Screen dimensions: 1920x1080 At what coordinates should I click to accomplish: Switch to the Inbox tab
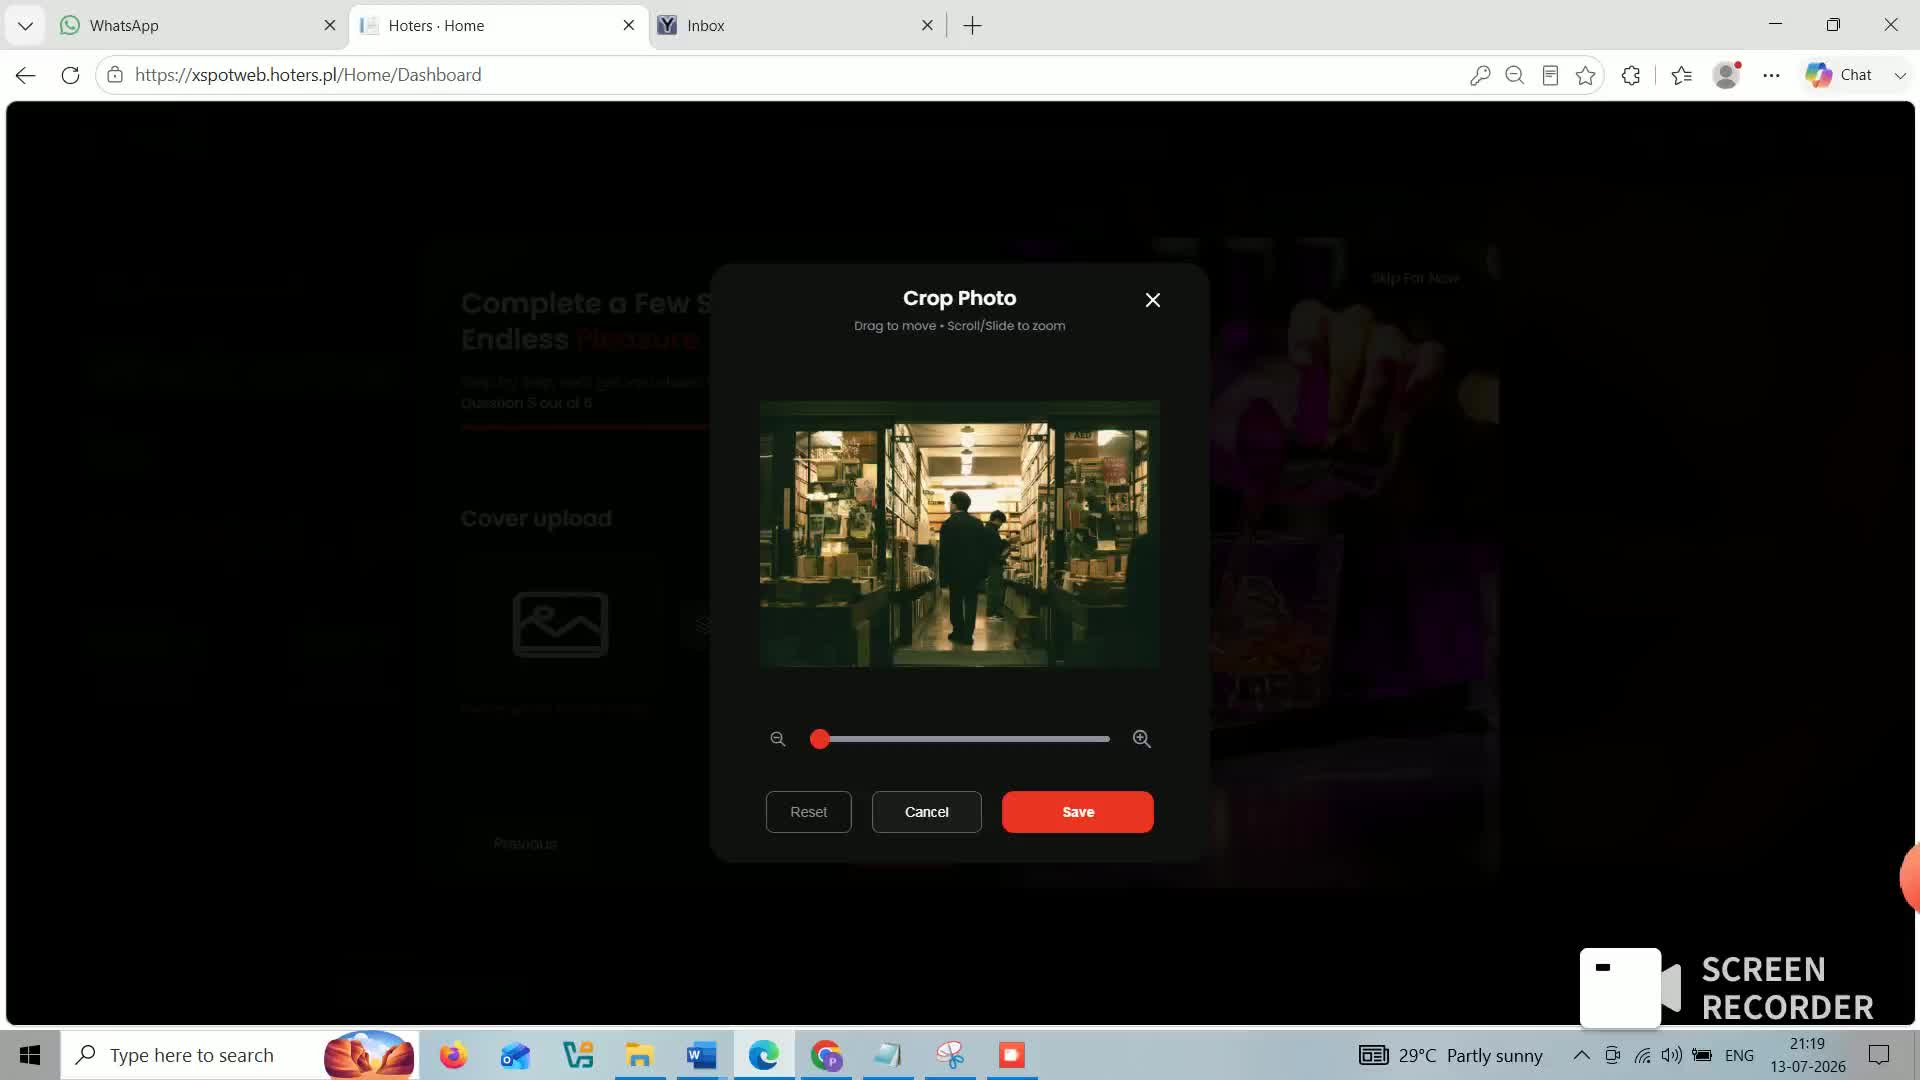click(x=796, y=26)
